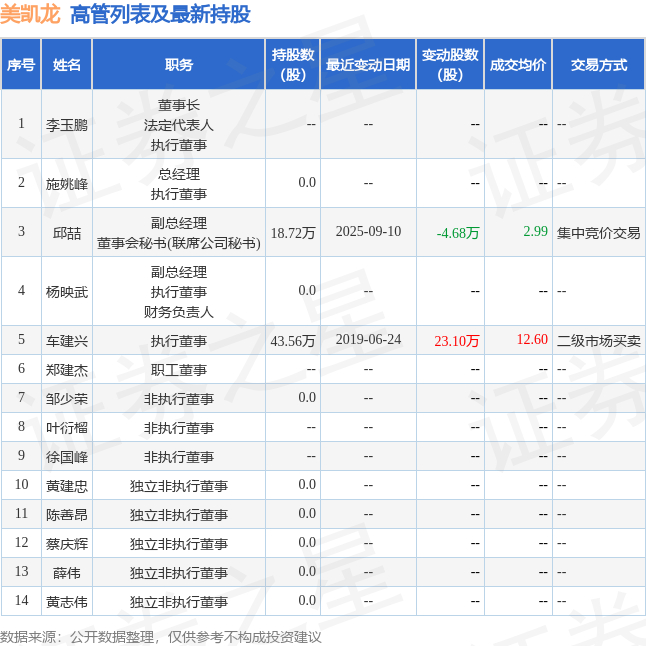The image size is (646, 646).
Task: Click the 成交均价 column header
Action: click(518, 65)
